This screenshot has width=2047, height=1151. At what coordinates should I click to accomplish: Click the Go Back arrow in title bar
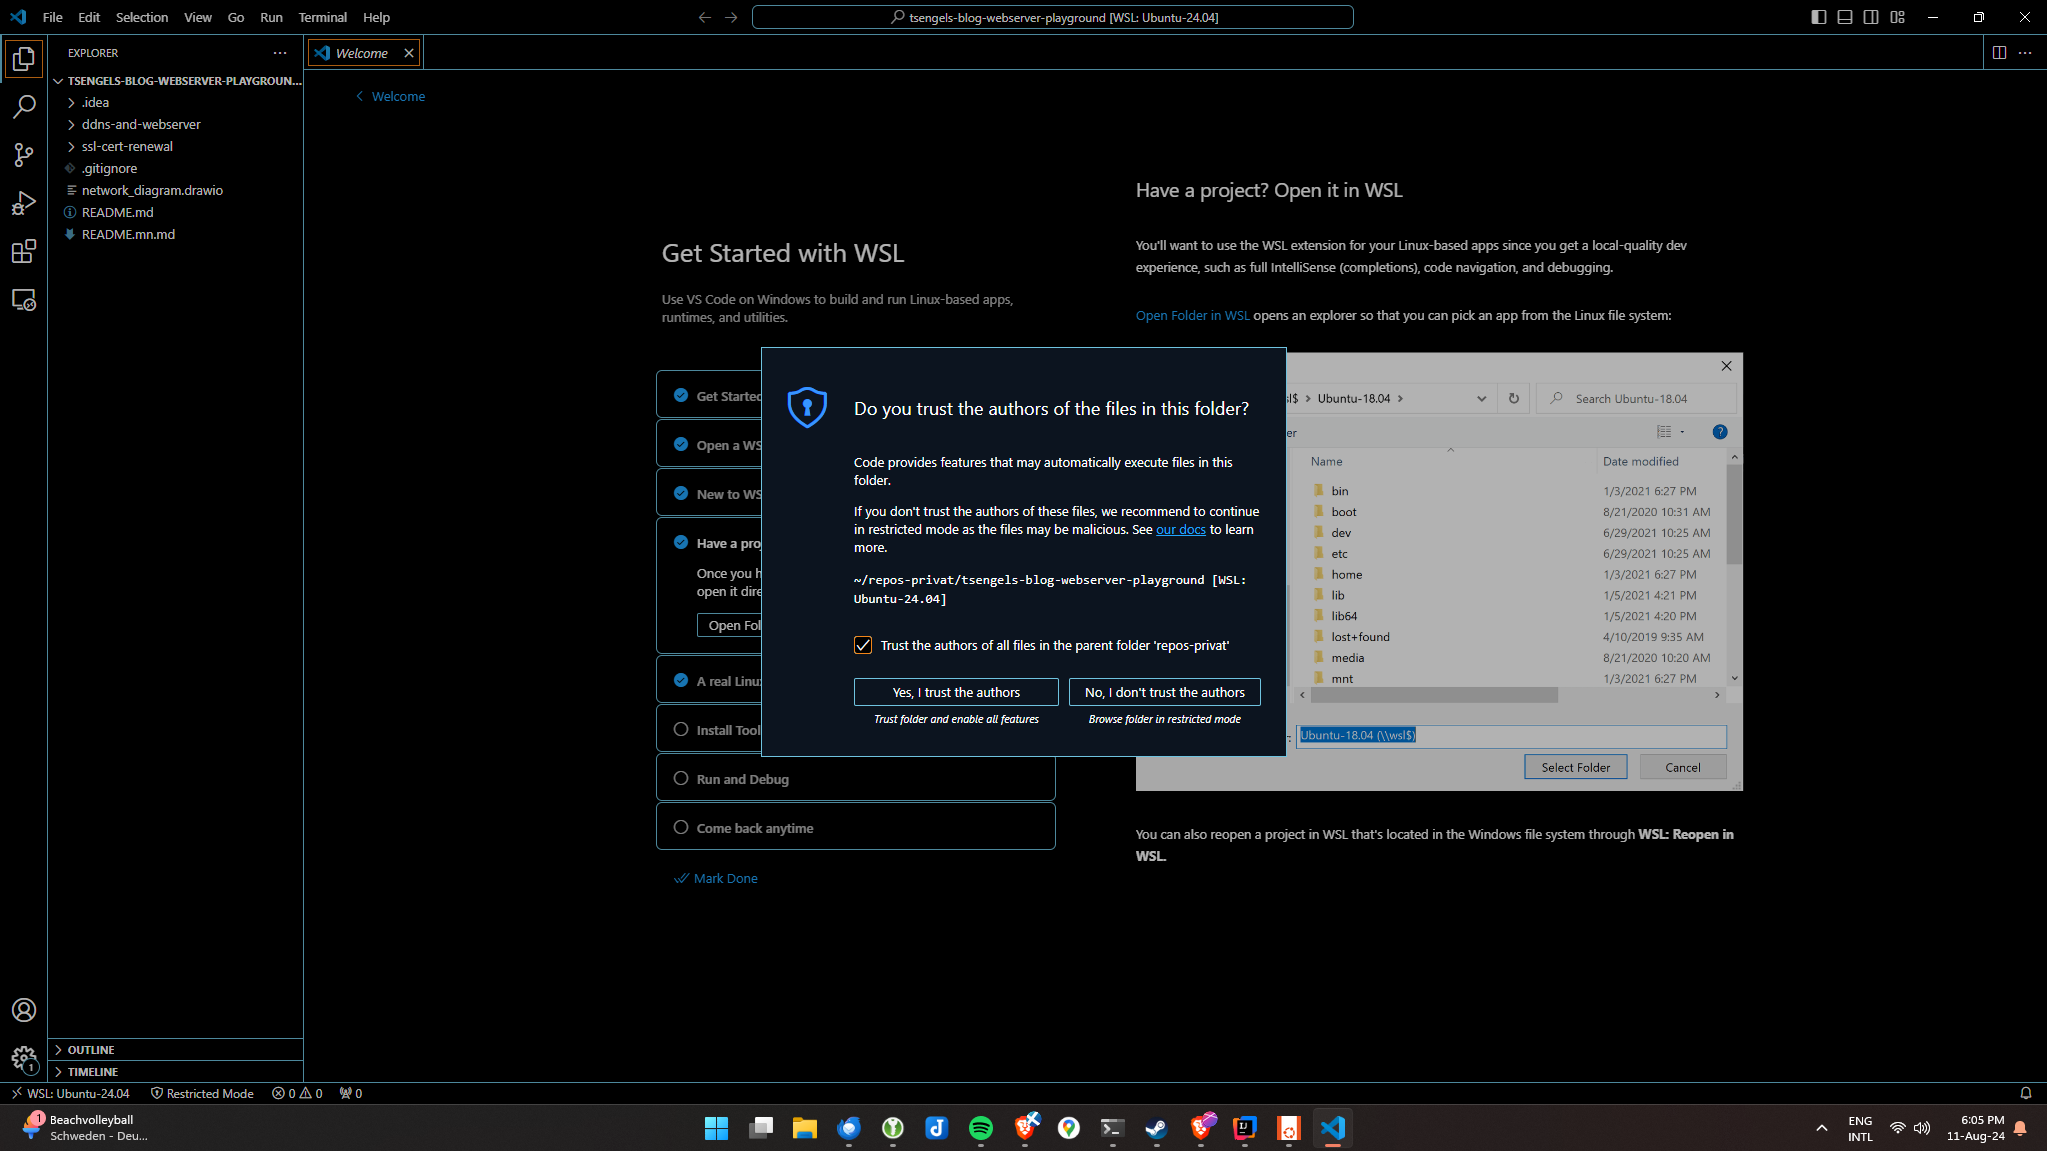pyautogui.click(x=705, y=17)
